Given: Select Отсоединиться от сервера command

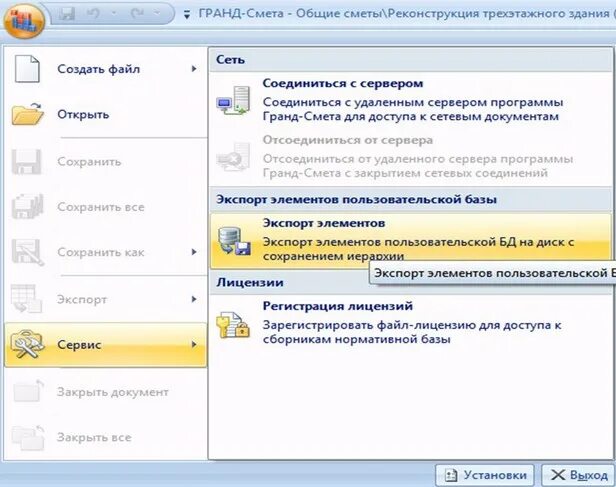Looking at the screenshot, I should (x=410, y=157).
